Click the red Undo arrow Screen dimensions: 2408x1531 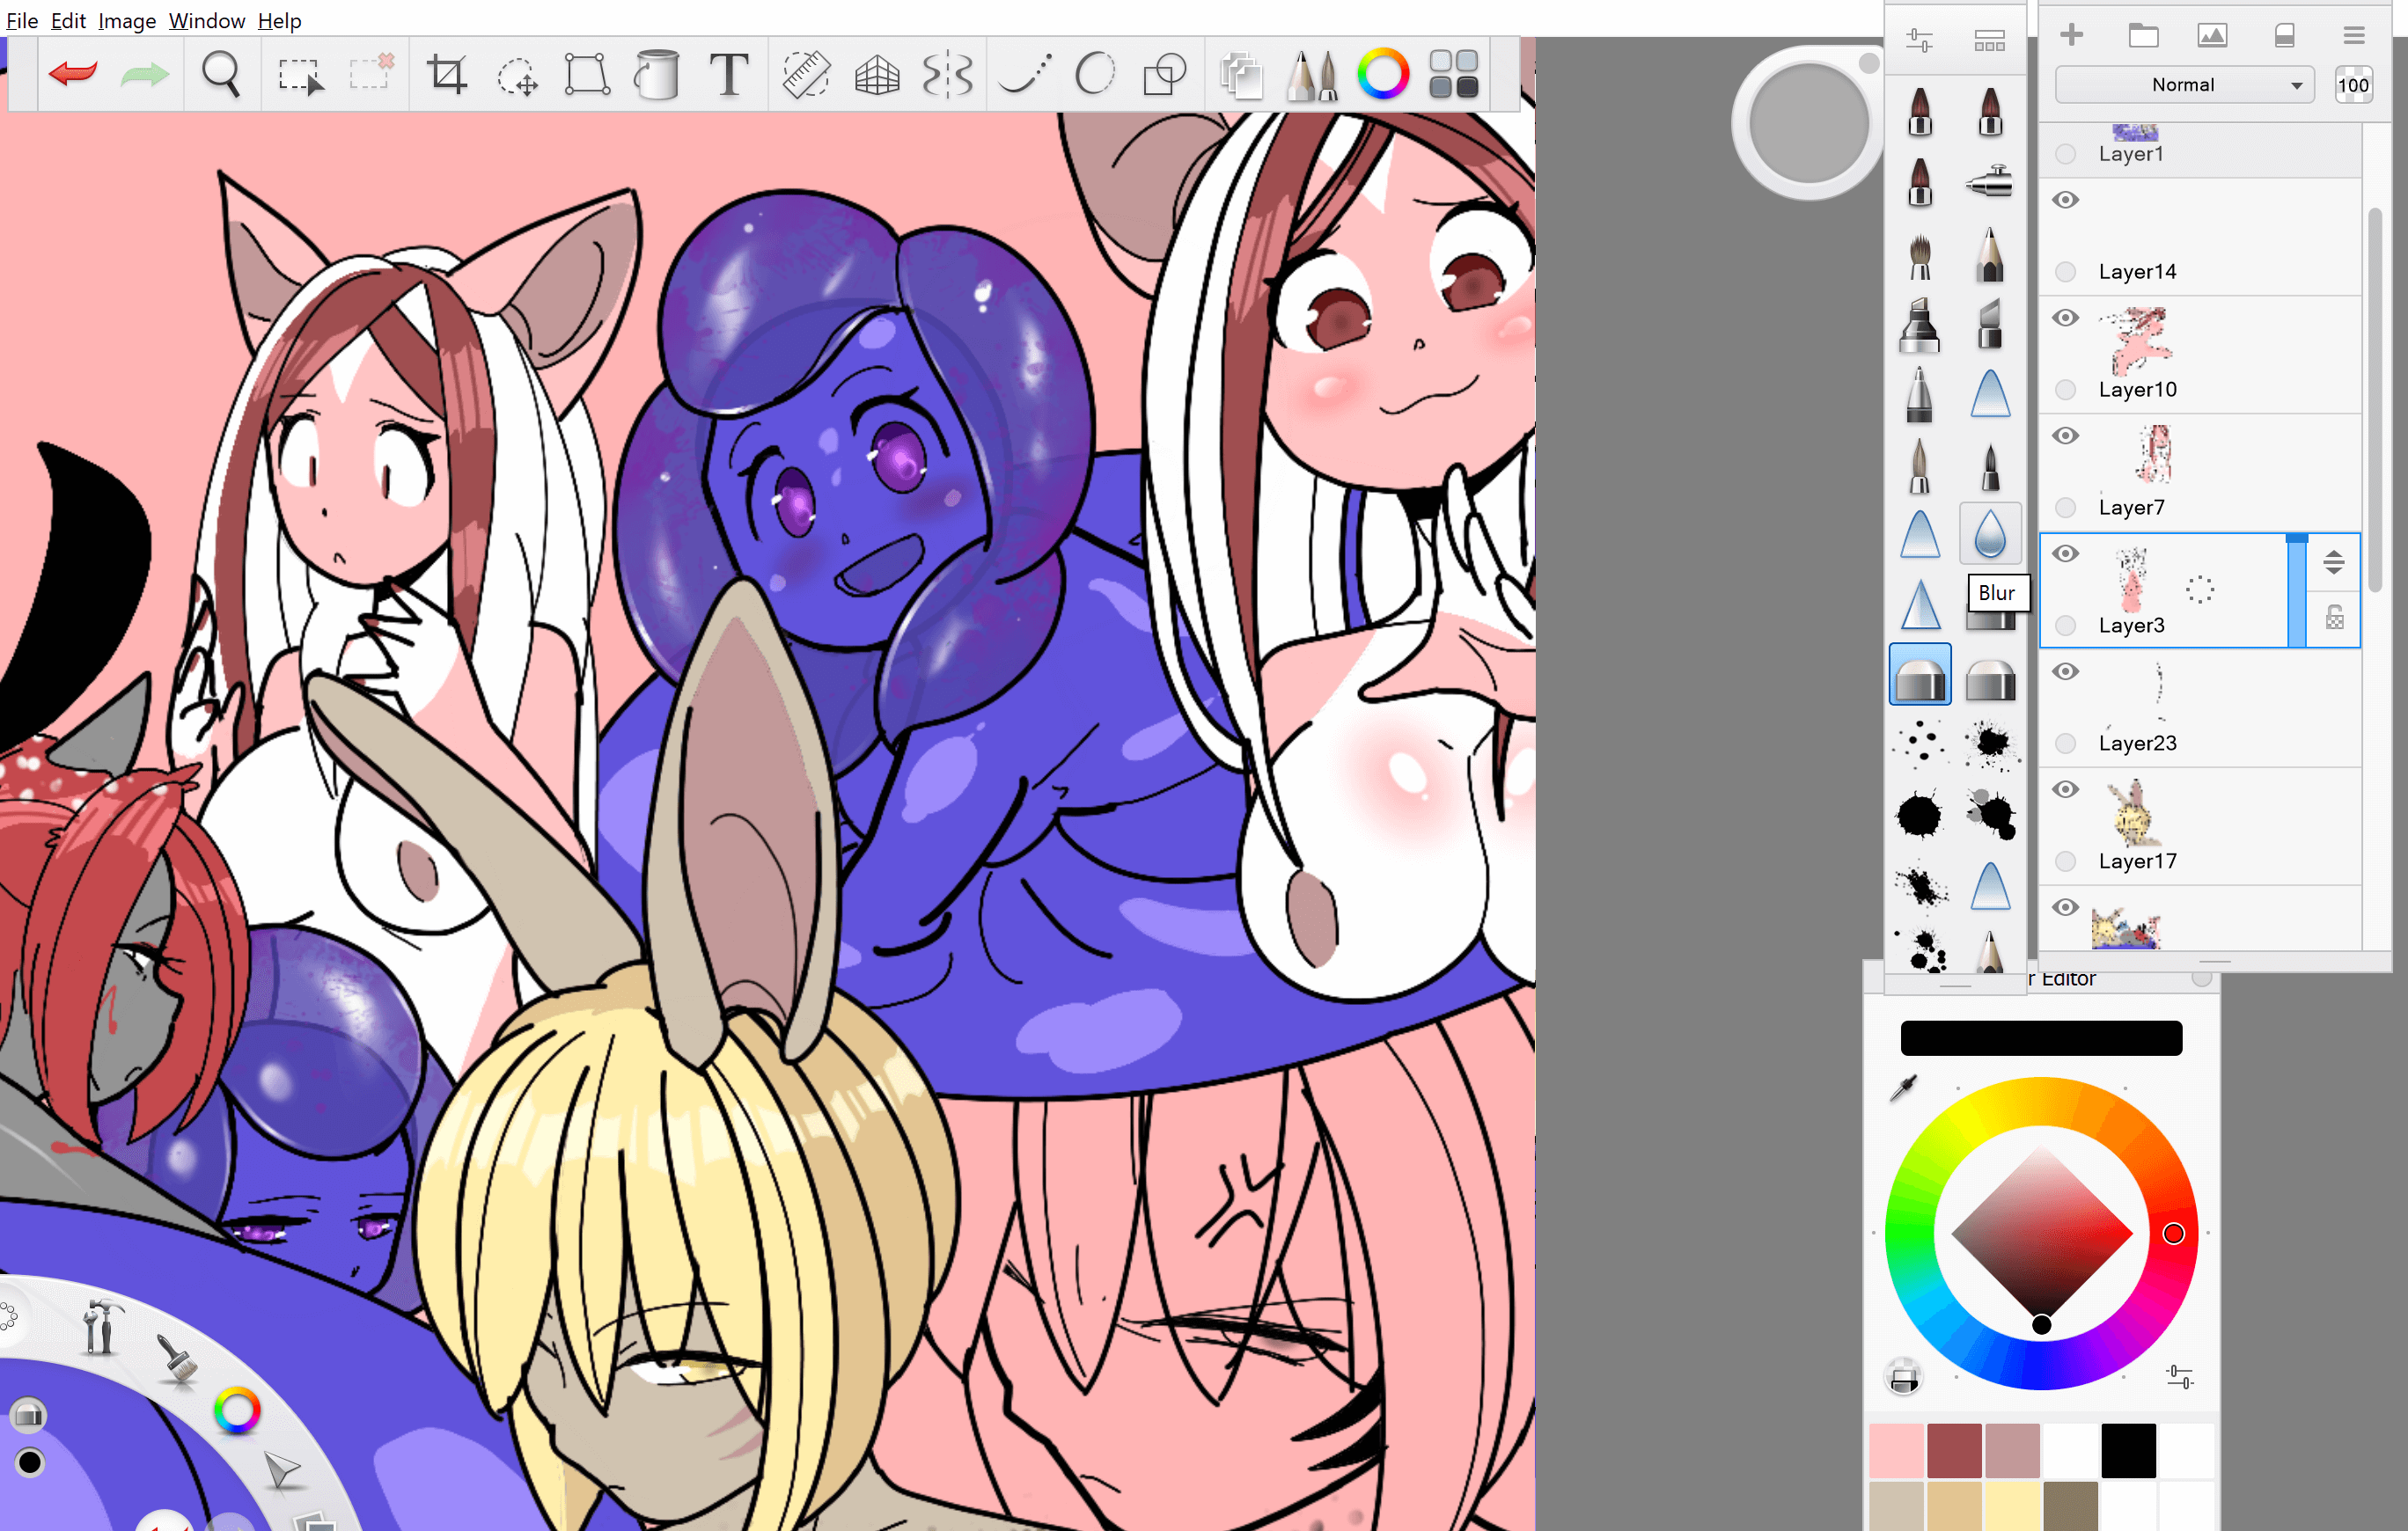72,74
